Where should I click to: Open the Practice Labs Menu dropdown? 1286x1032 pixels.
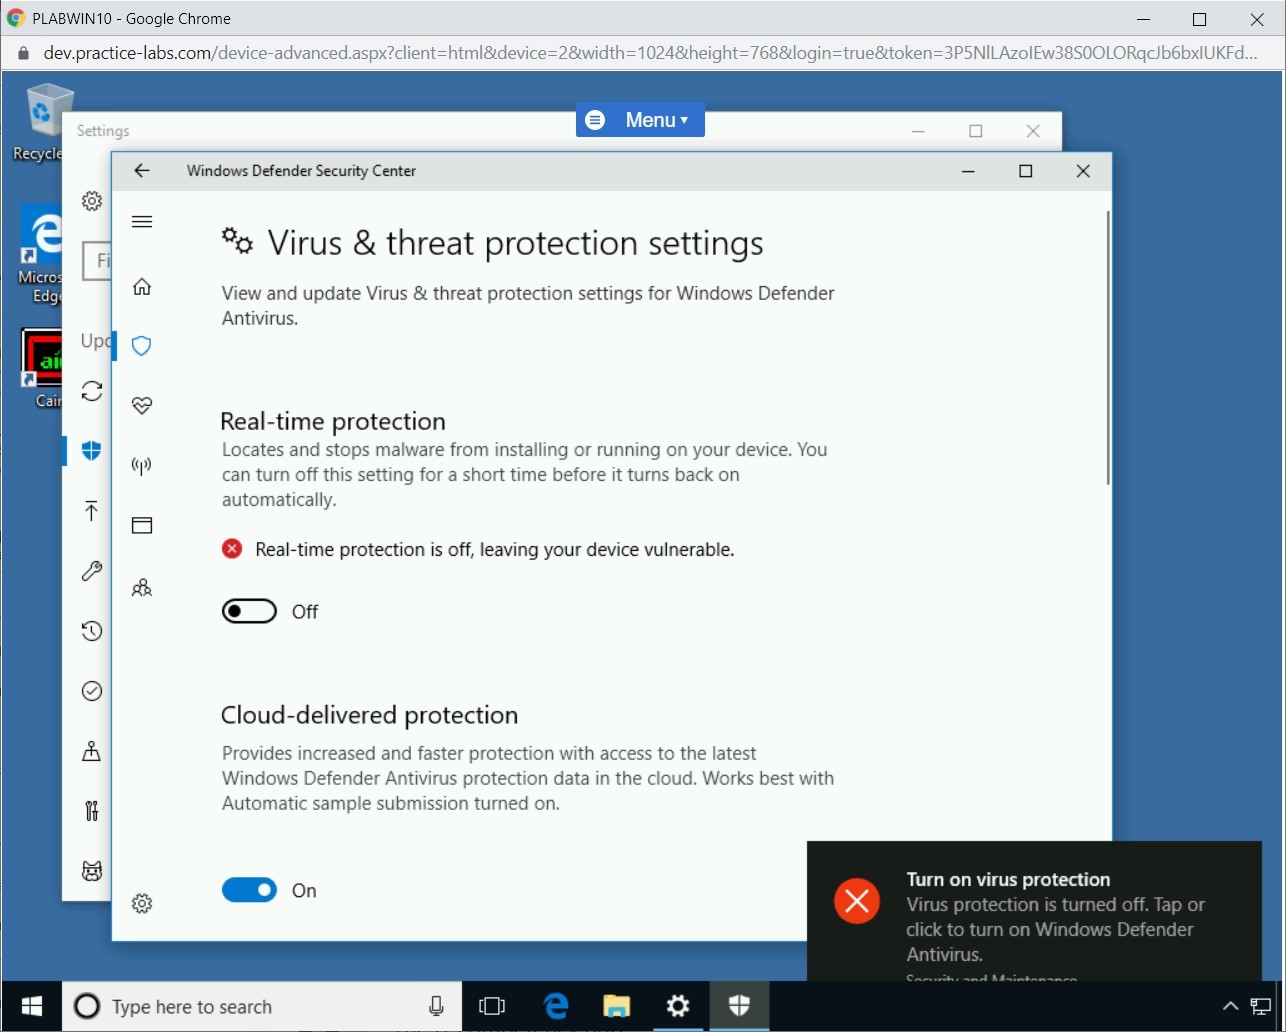point(640,120)
